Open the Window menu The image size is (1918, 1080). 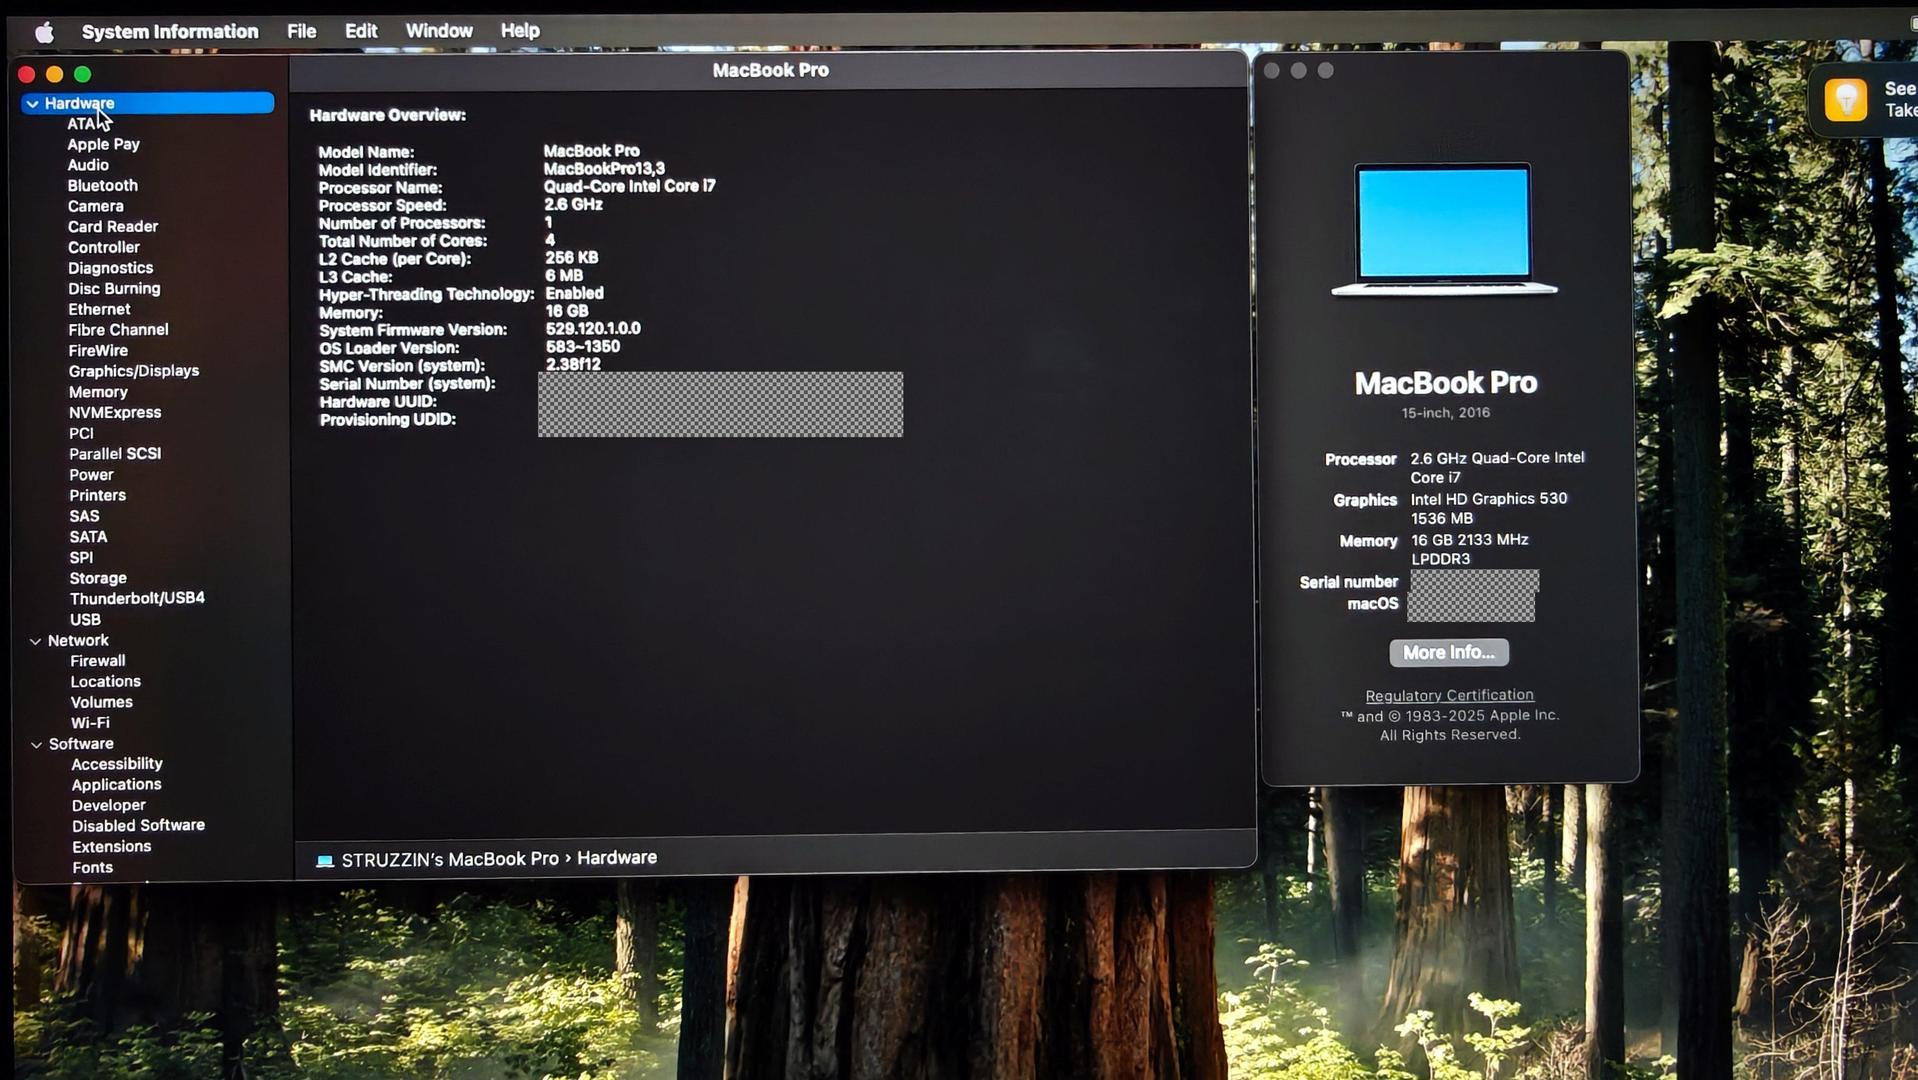pos(439,31)
